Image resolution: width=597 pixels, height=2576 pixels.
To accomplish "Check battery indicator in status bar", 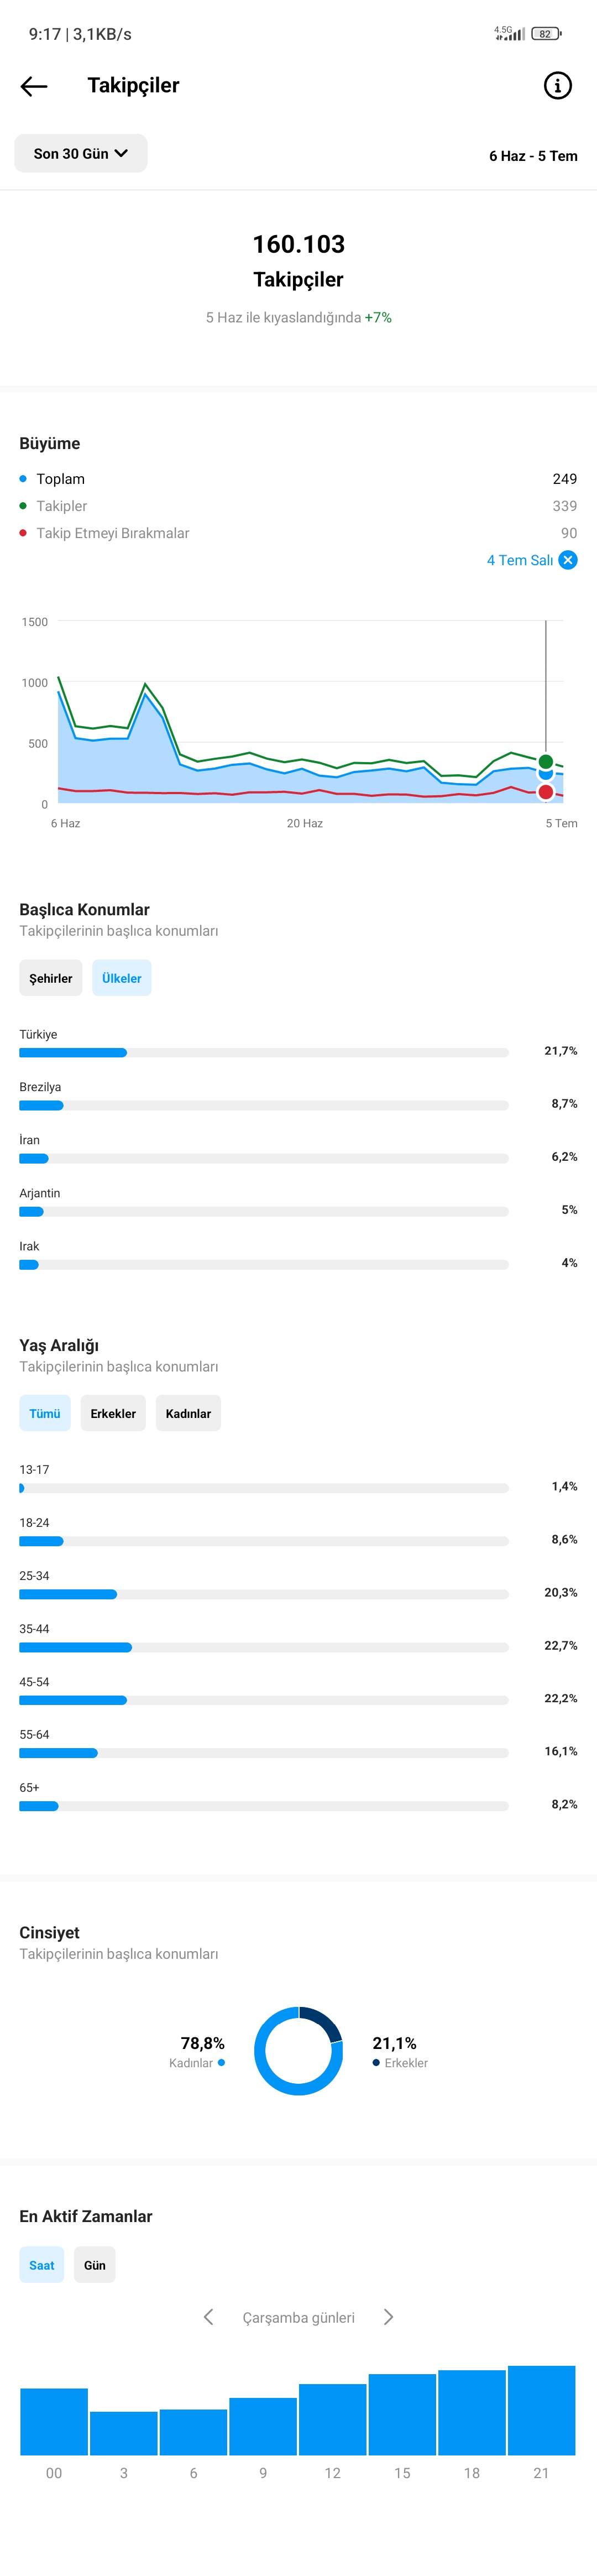I will pos(546,33).
